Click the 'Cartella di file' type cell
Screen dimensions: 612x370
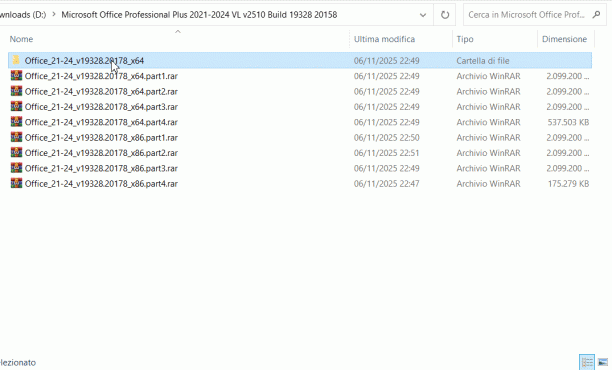click(x=483, y=60)
